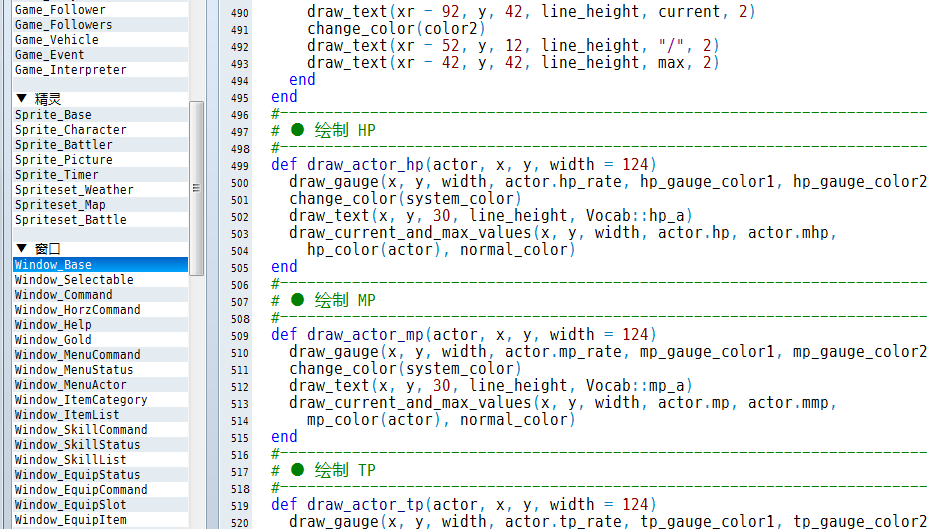This screenshot has width=927, height=529.
Task: Select Sprite_Base script
Action: [x=101, y=115]
